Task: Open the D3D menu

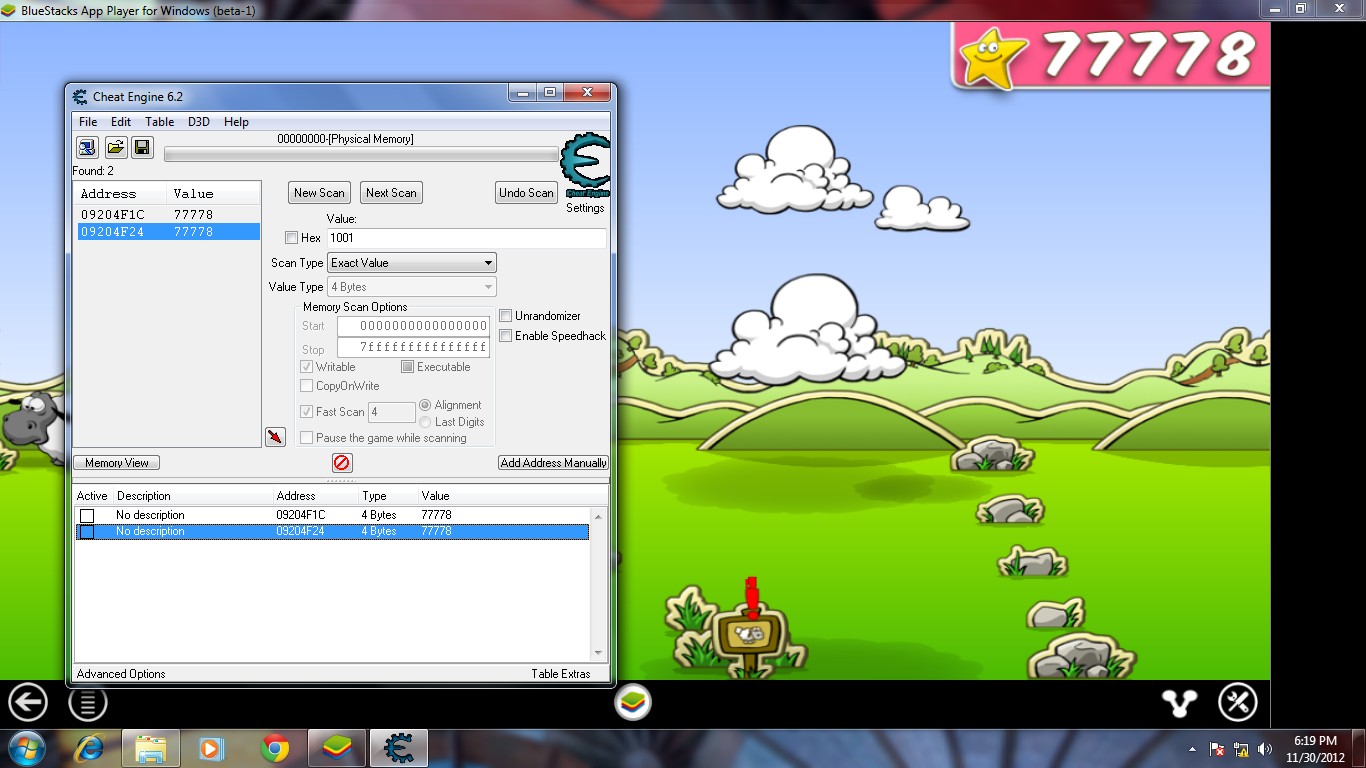Action: [x=199, y=122]
